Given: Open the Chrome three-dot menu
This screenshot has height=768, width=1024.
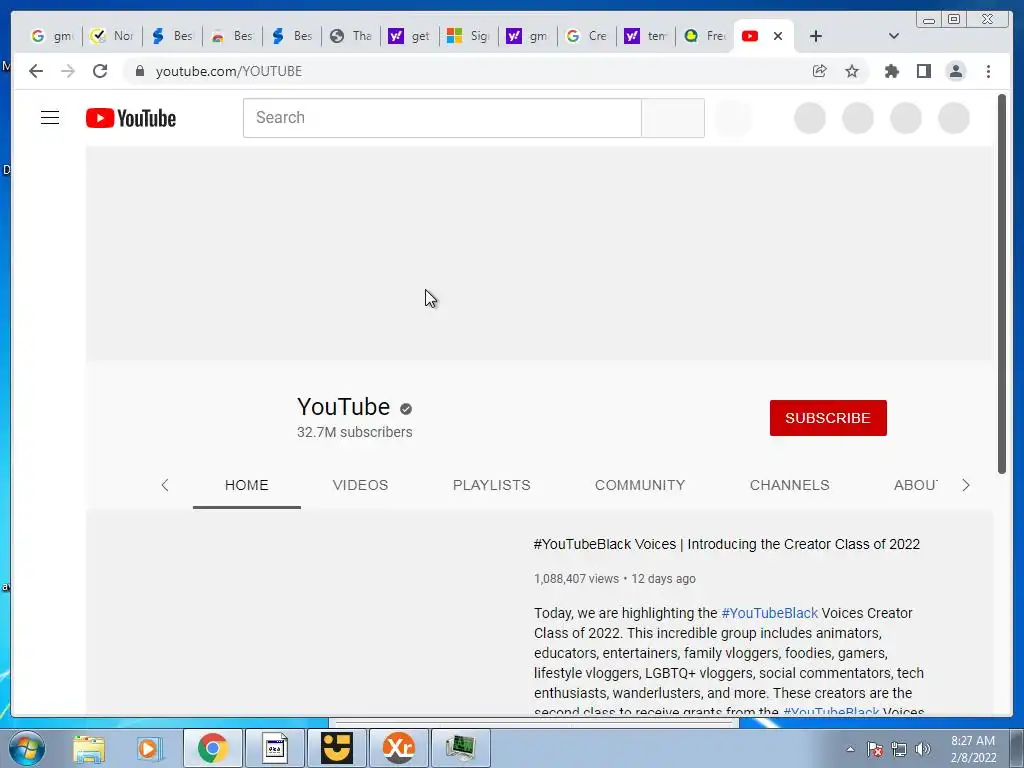Looking at the screenshot, I should coord(988,71).
